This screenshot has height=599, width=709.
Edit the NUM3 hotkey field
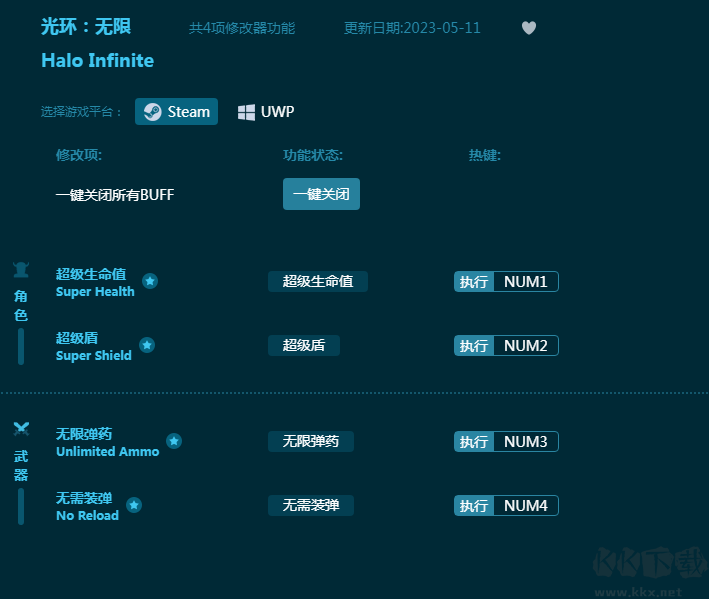[526, 442]
